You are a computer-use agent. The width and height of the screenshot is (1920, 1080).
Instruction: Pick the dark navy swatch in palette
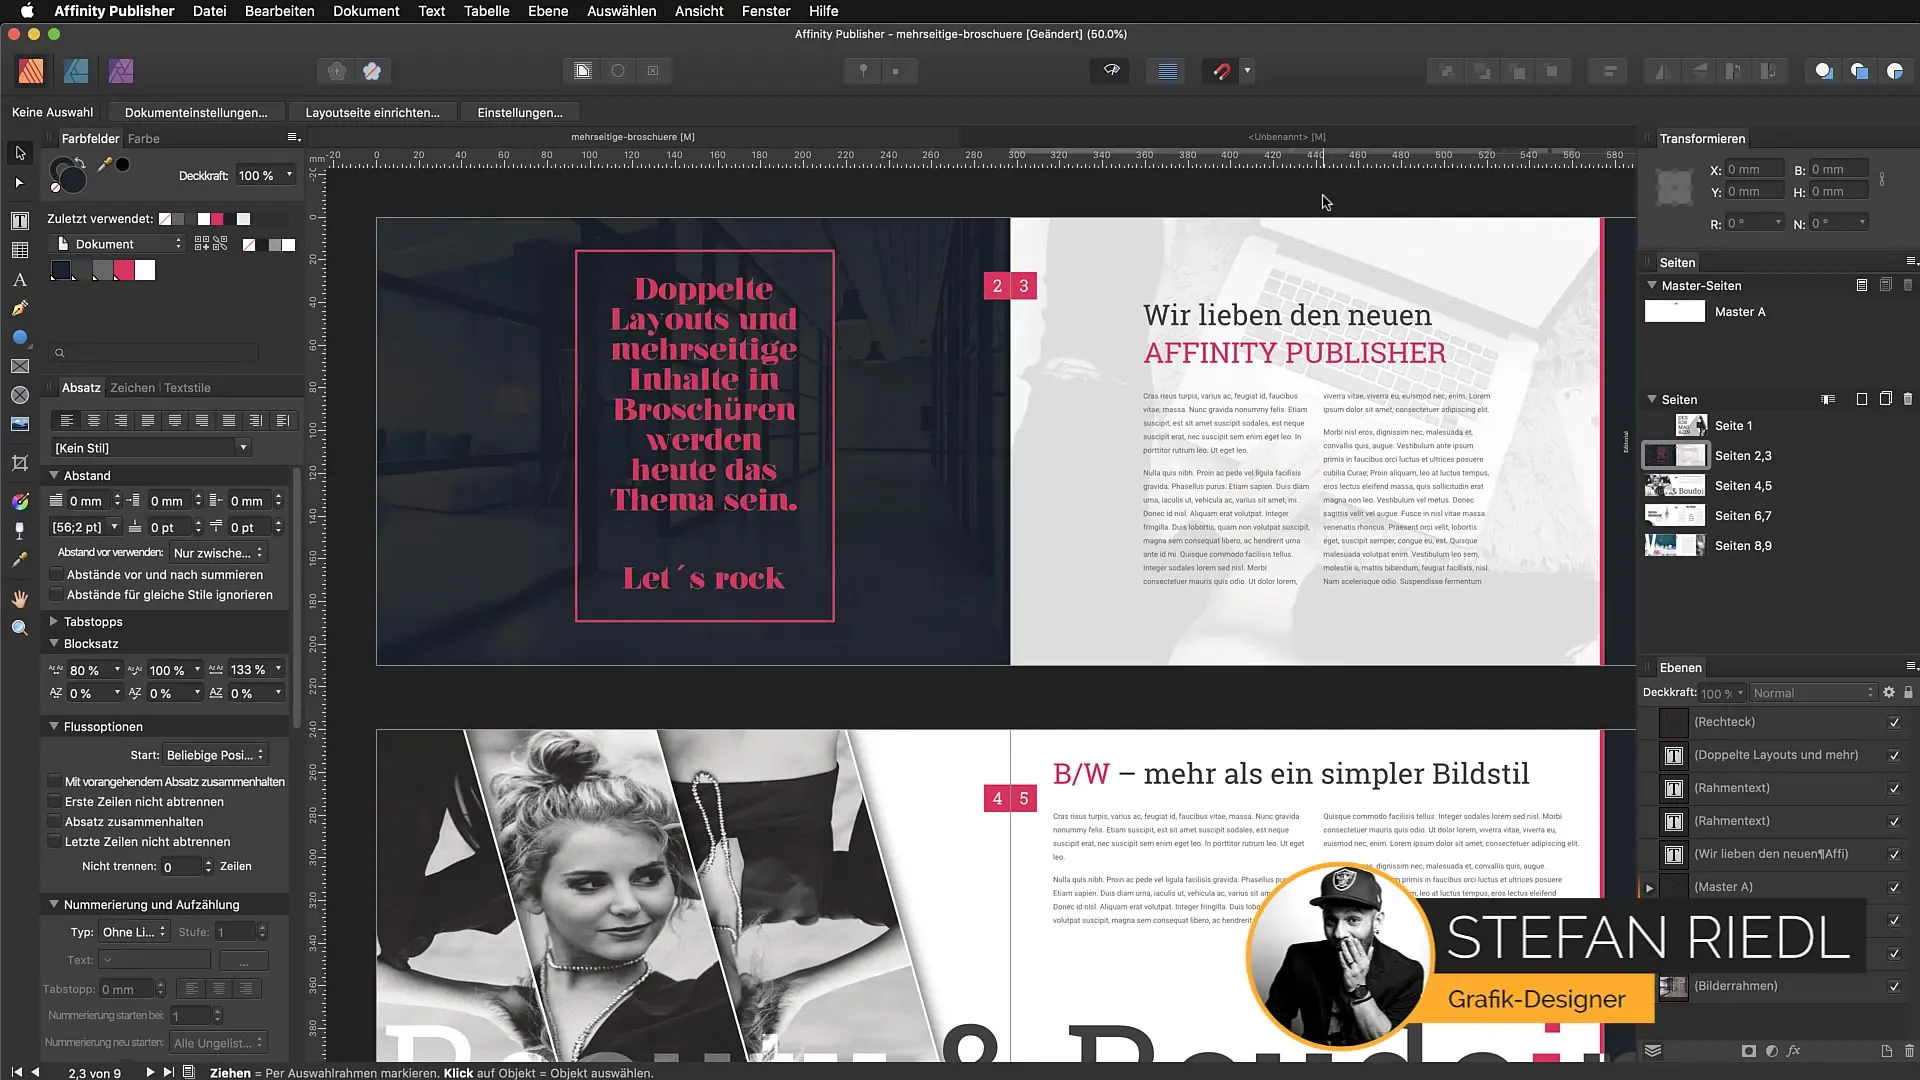(x=62, y=270)
